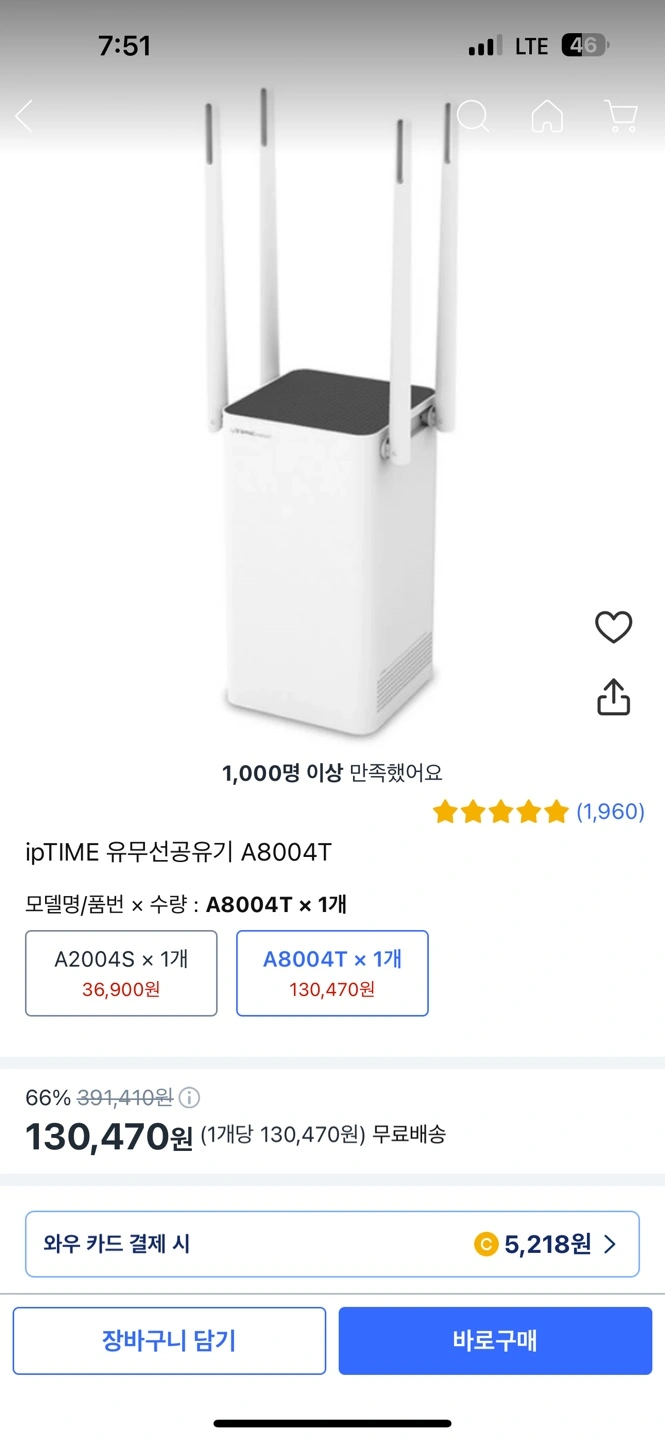Open search from the top bar
Screen dimensions: 665x1440
pyautogui.click(x=472, y=116)
